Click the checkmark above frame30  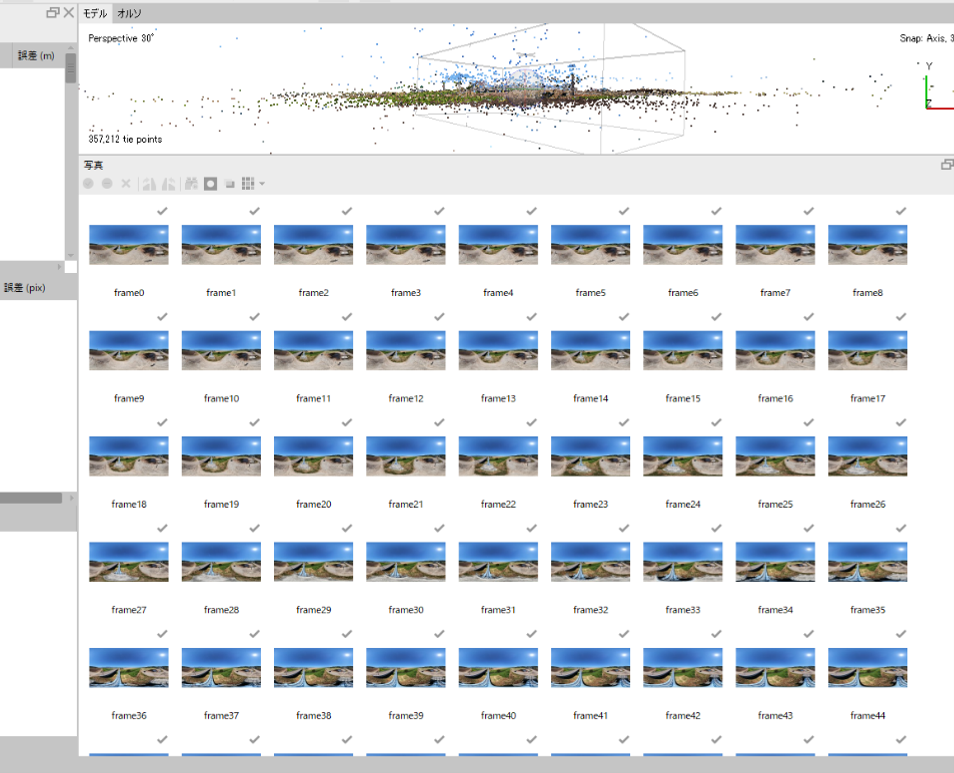[x=439, y=529]
